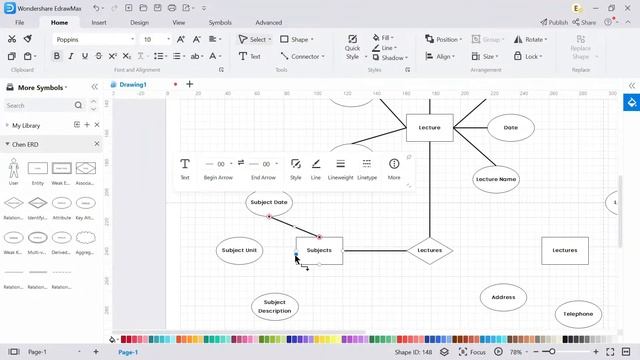Open Linetype in floating toolbar
640x360 pixels.
(367, 169)
